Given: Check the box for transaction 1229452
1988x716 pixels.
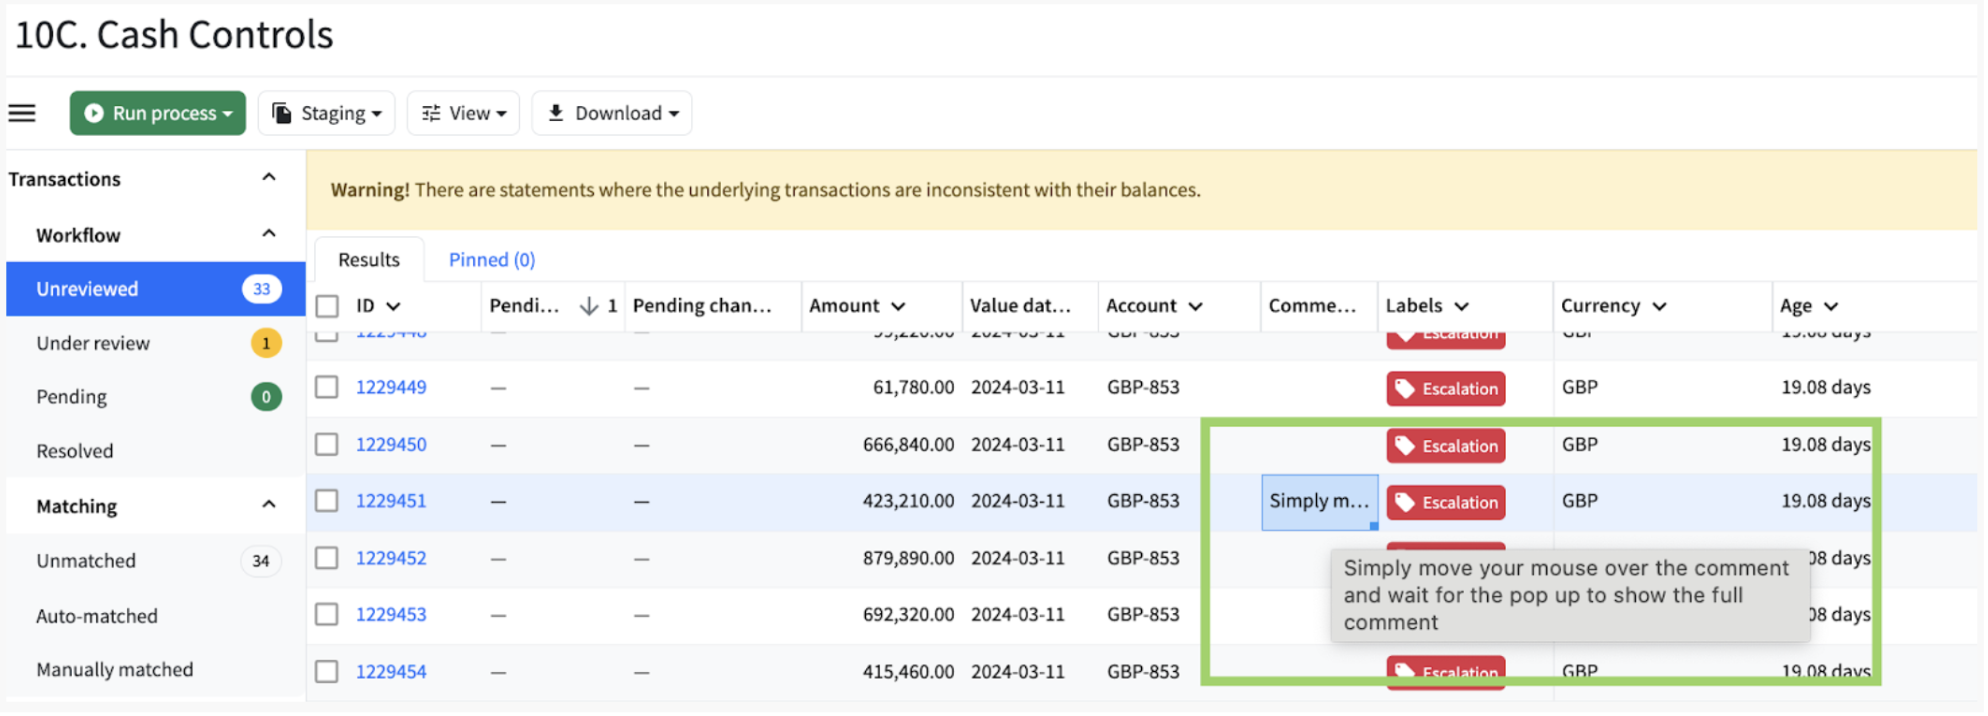Looking at the screenshot, I should click(327, 557).
